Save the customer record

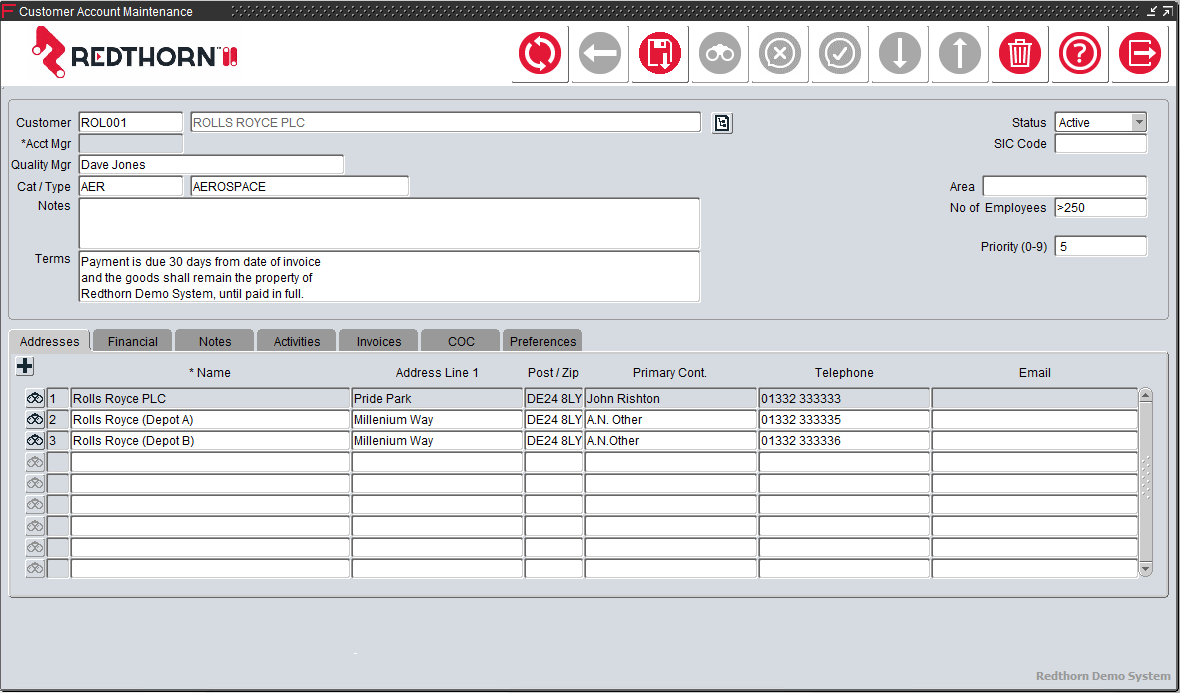[659, 53]
